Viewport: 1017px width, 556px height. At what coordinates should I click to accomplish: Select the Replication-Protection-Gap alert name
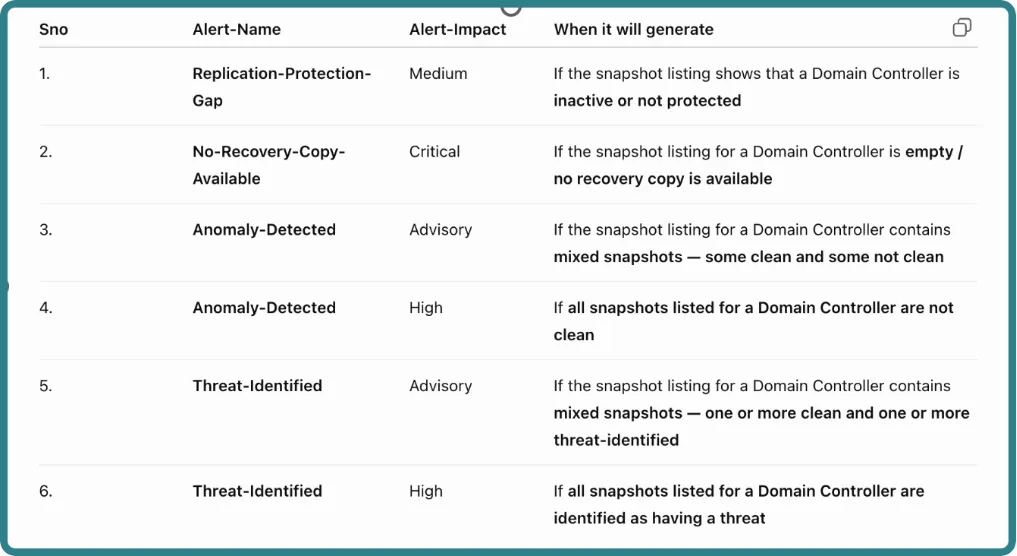pyautogui.click(x=281, y=87)
